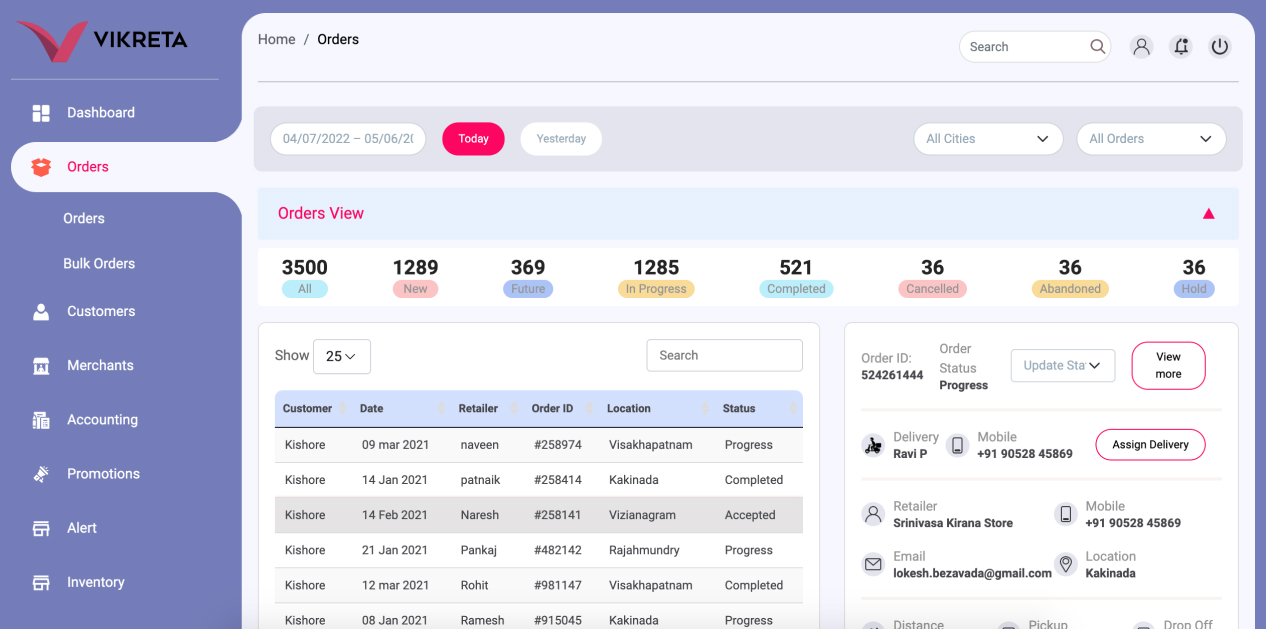Click the search magnifier icon
Viewport: 1266px width, 629px height.
click(x=1097, y=47)
